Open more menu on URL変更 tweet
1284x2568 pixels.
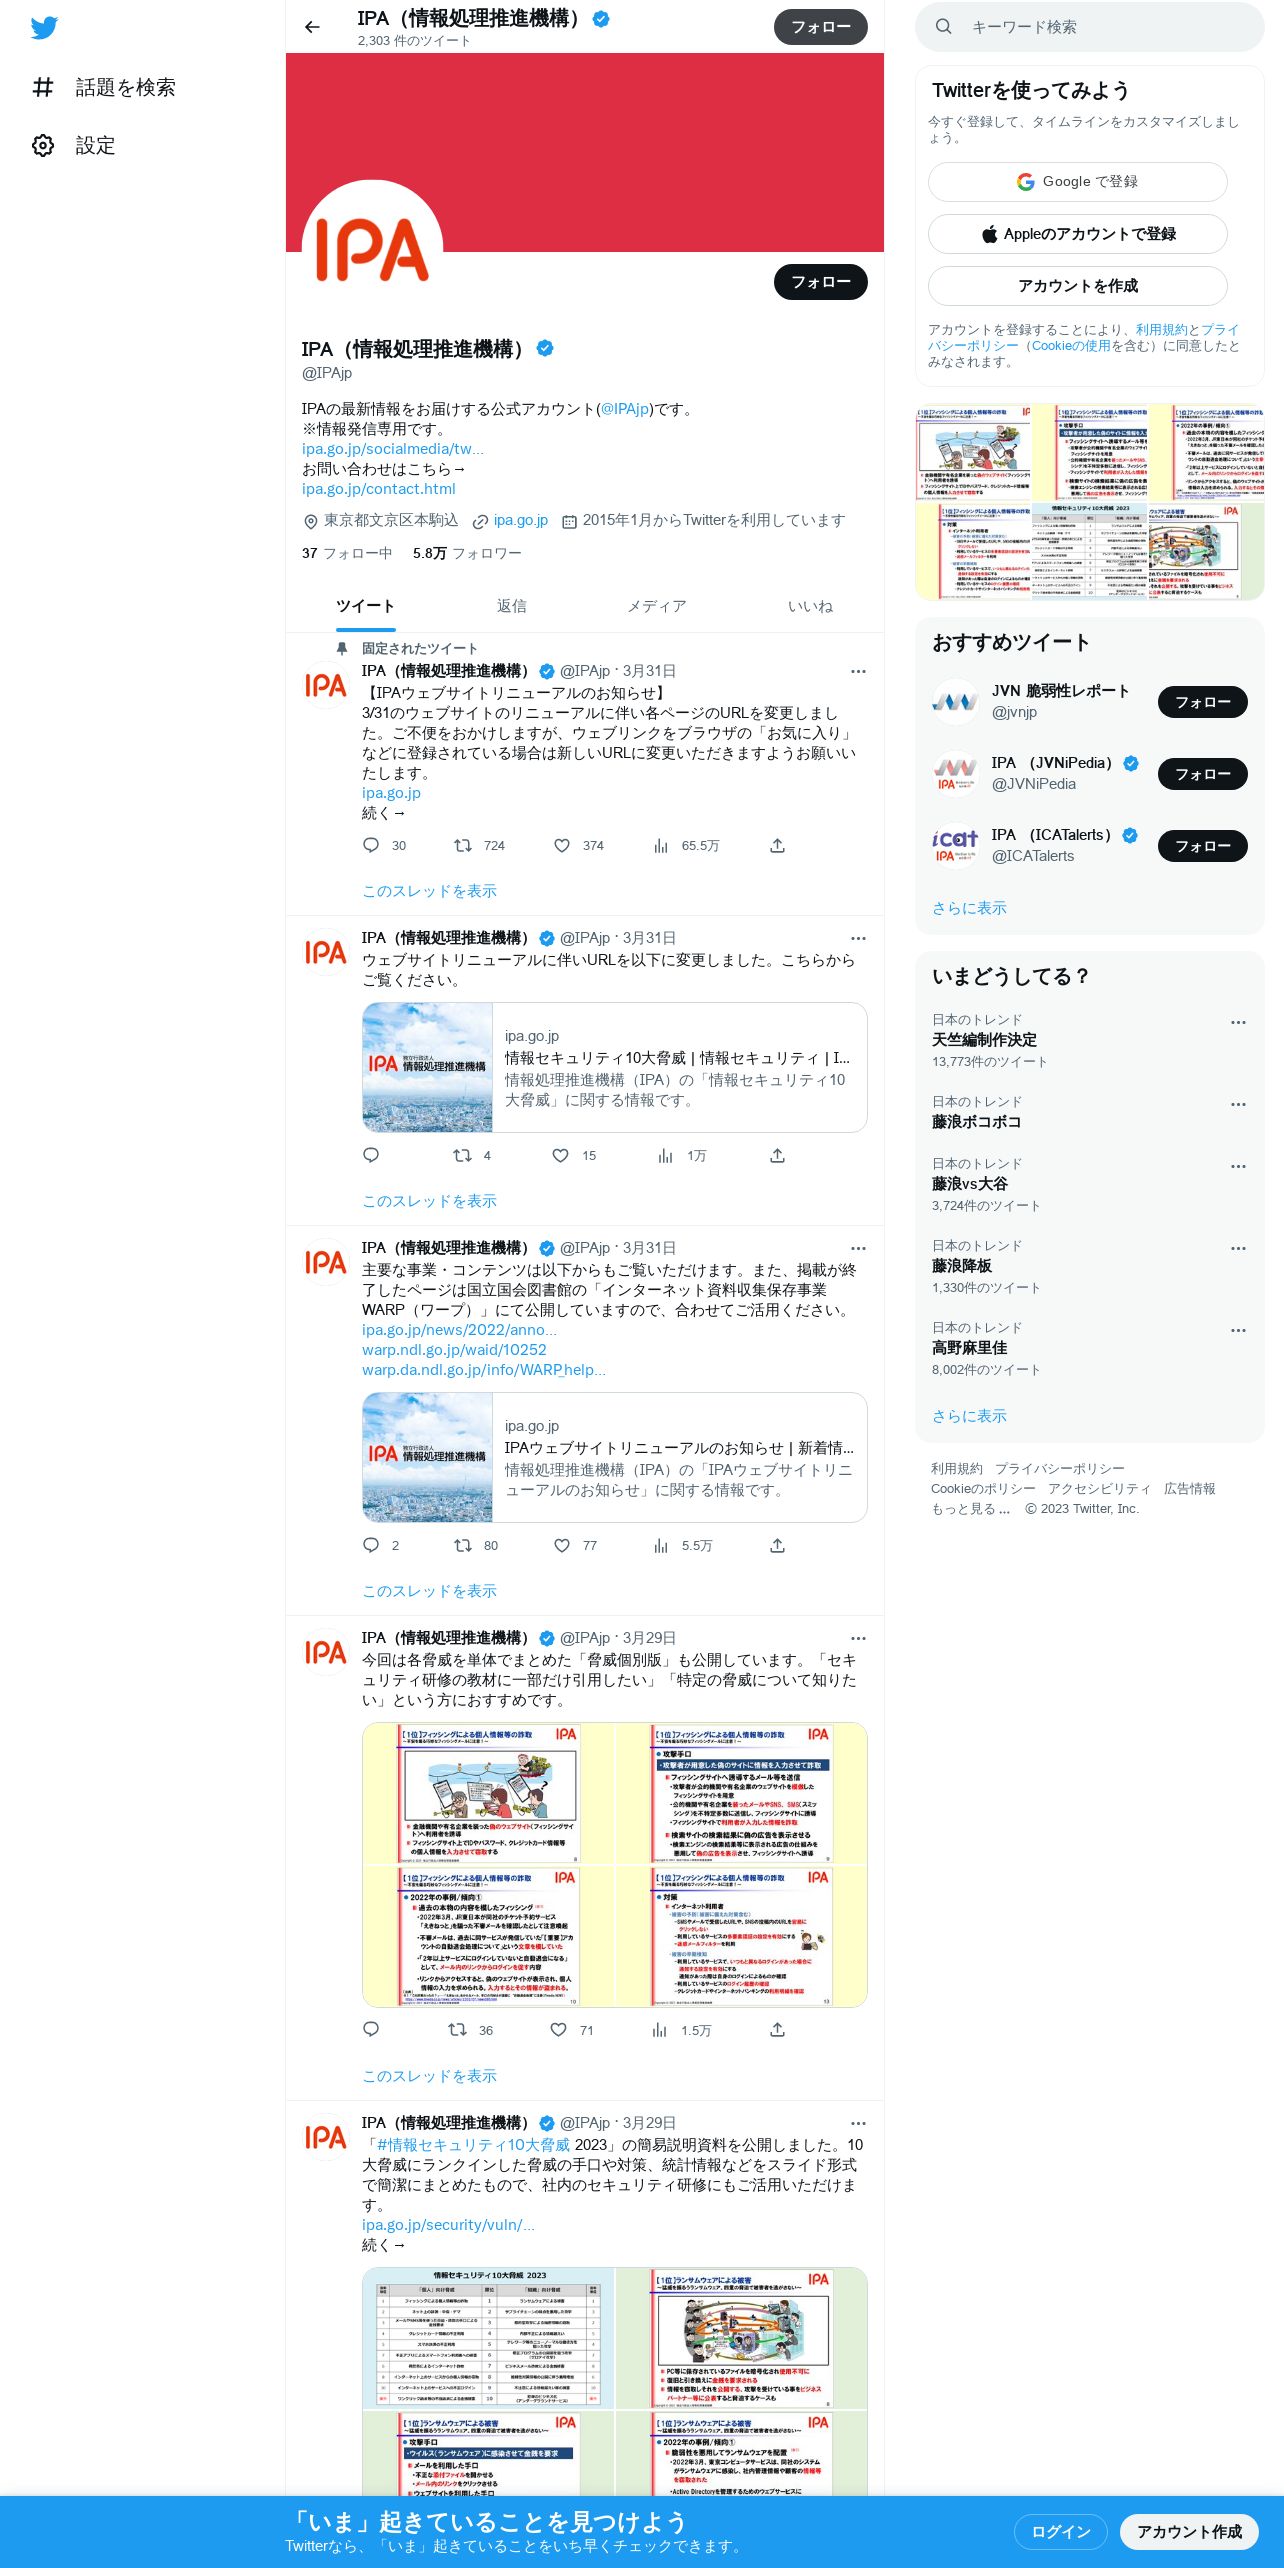tap(858, 938)
